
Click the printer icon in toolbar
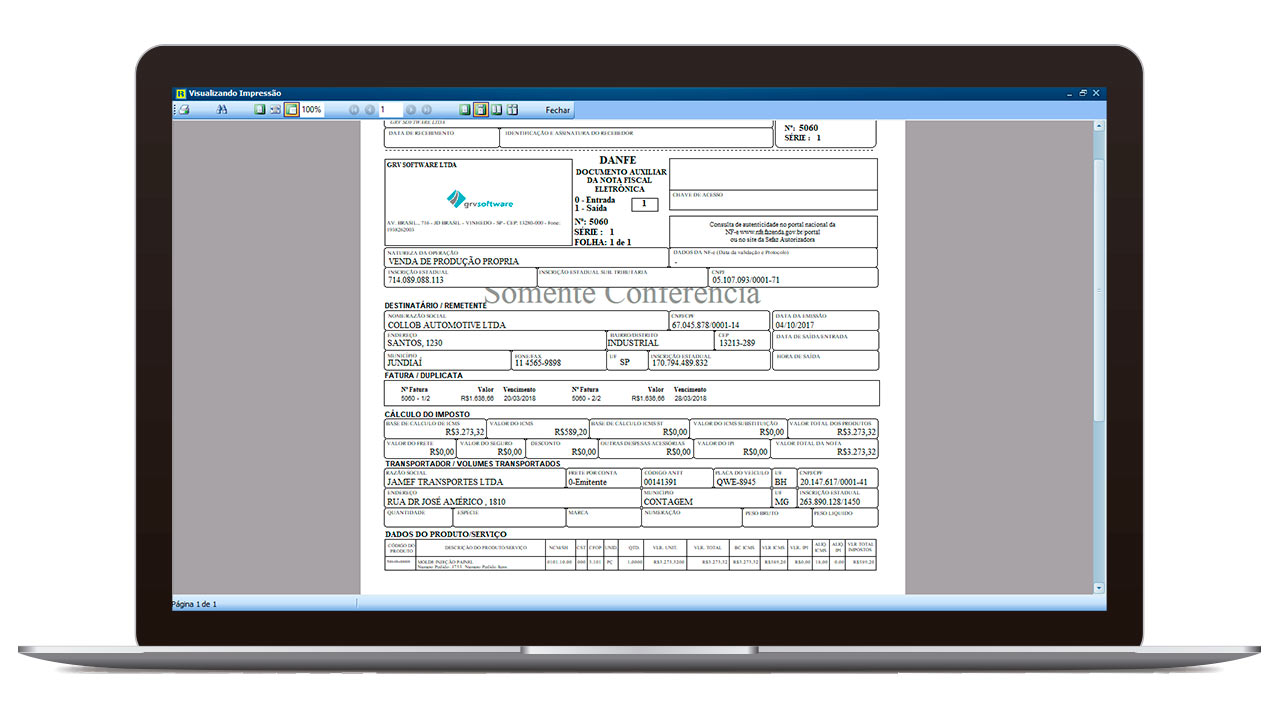[184, 109]
